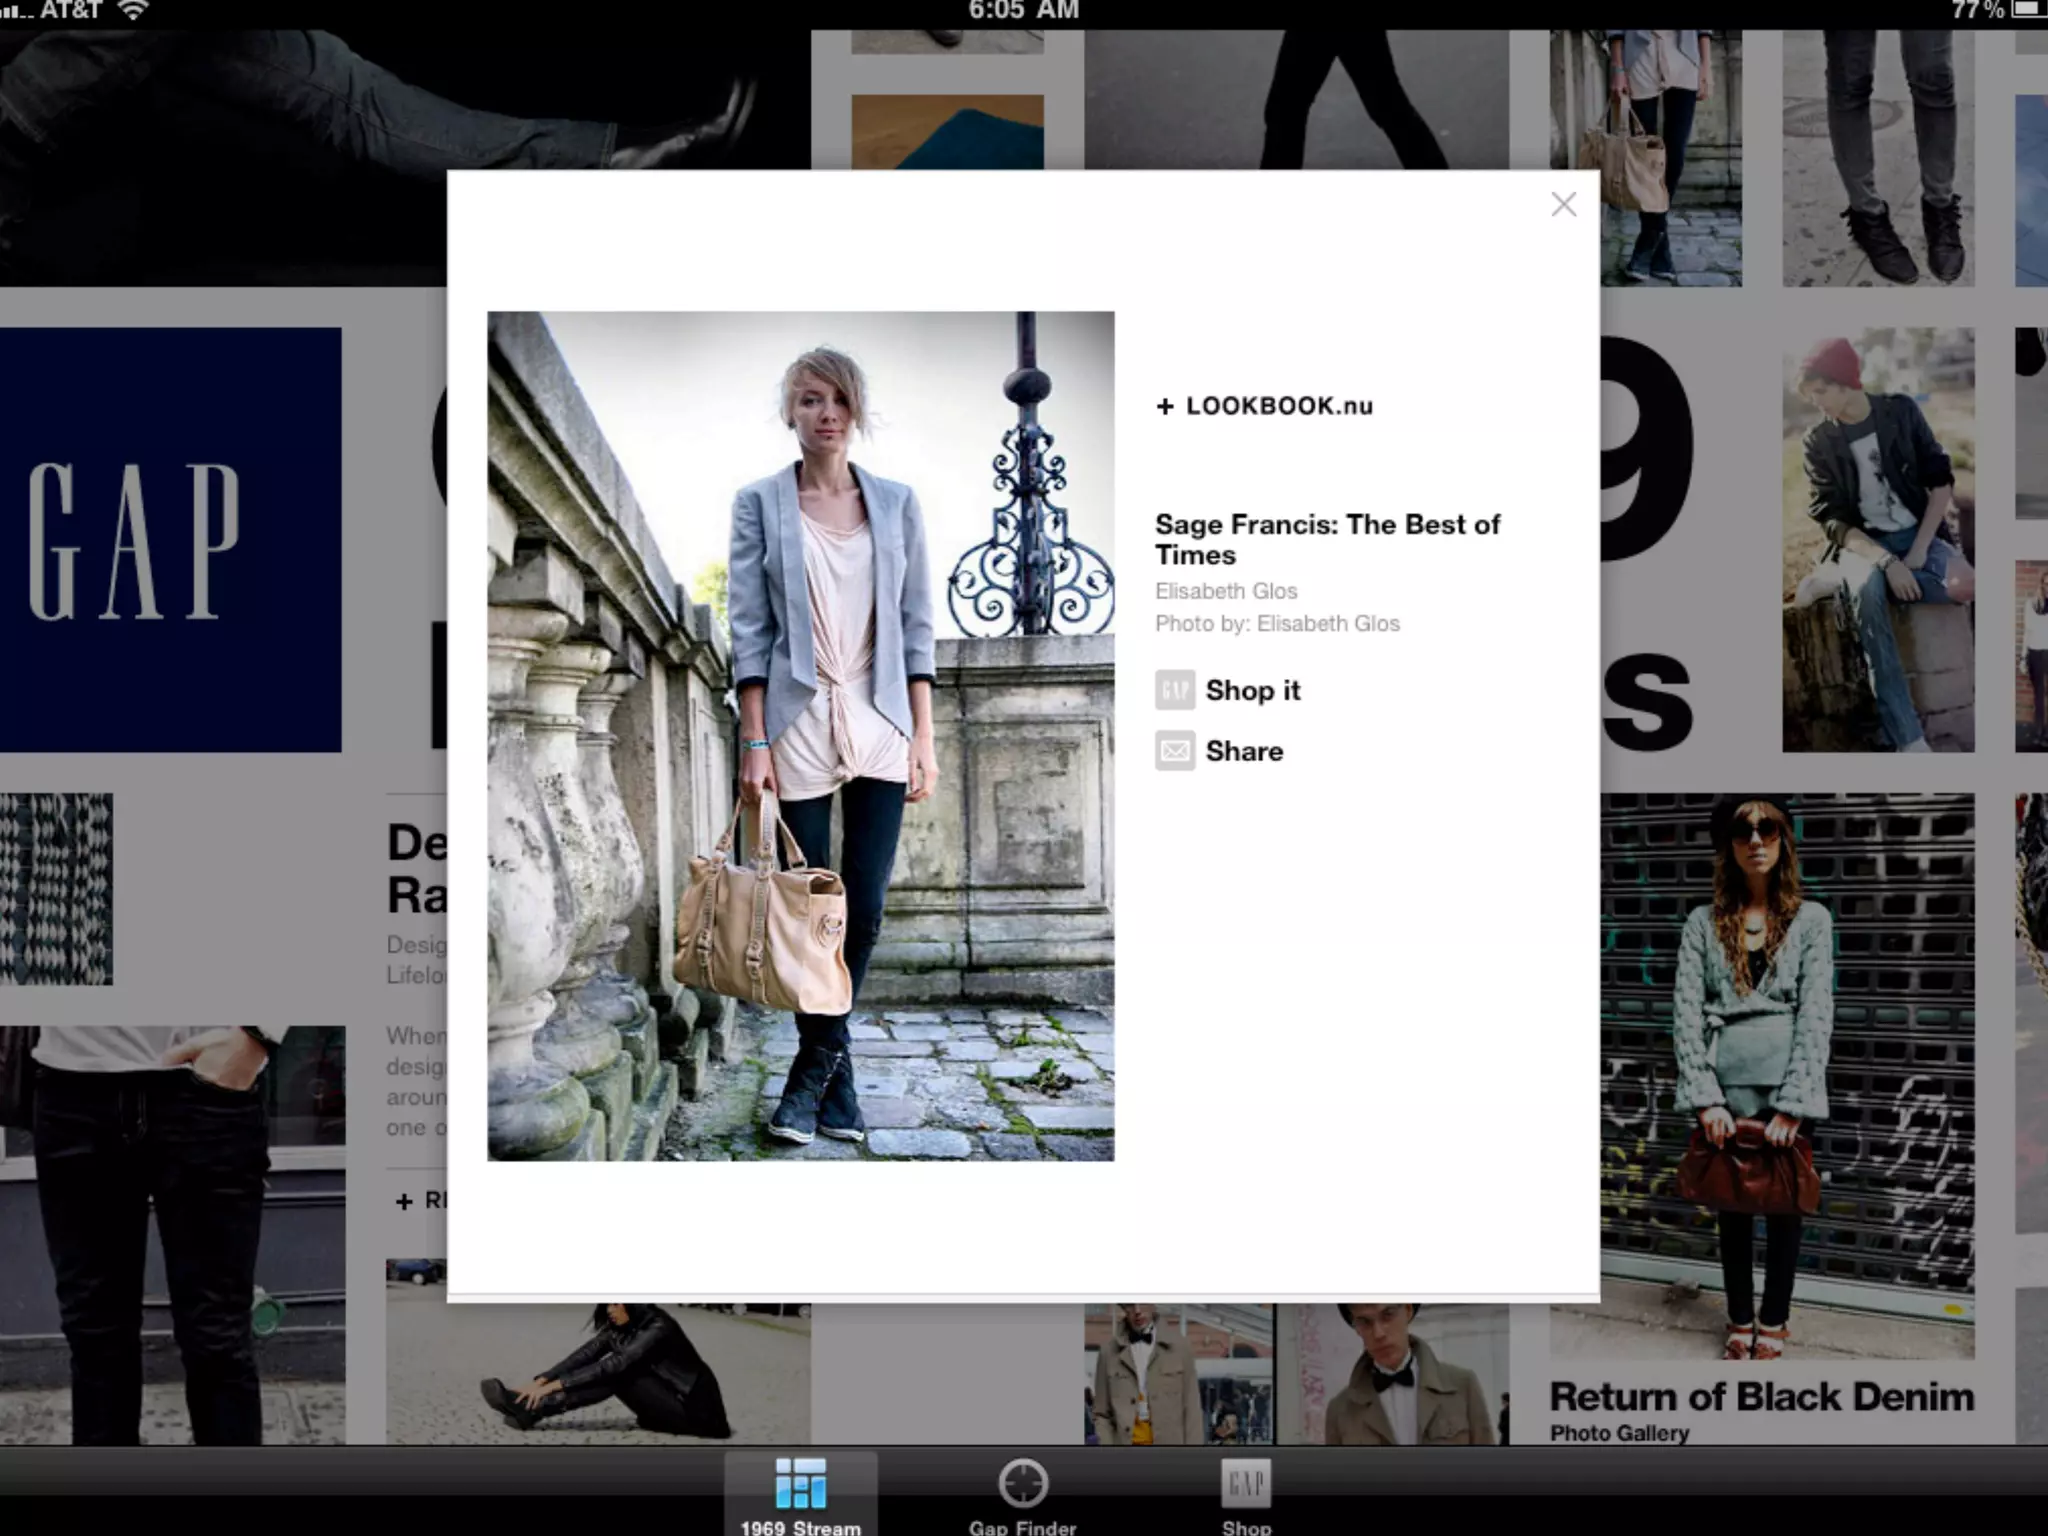This screenshot has width=2048, height=1536.
Task: Tap the large photo of woman with handbag
Action: coord(800,735)
